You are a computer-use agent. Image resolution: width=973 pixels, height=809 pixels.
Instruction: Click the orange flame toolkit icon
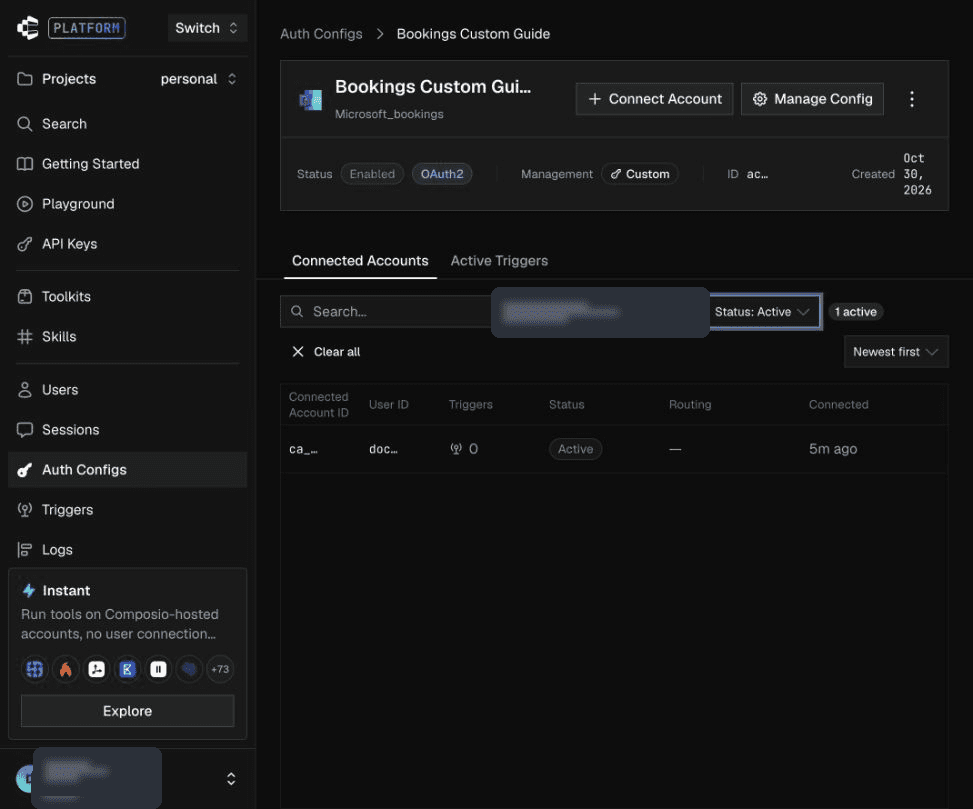[x=66, y=669]
